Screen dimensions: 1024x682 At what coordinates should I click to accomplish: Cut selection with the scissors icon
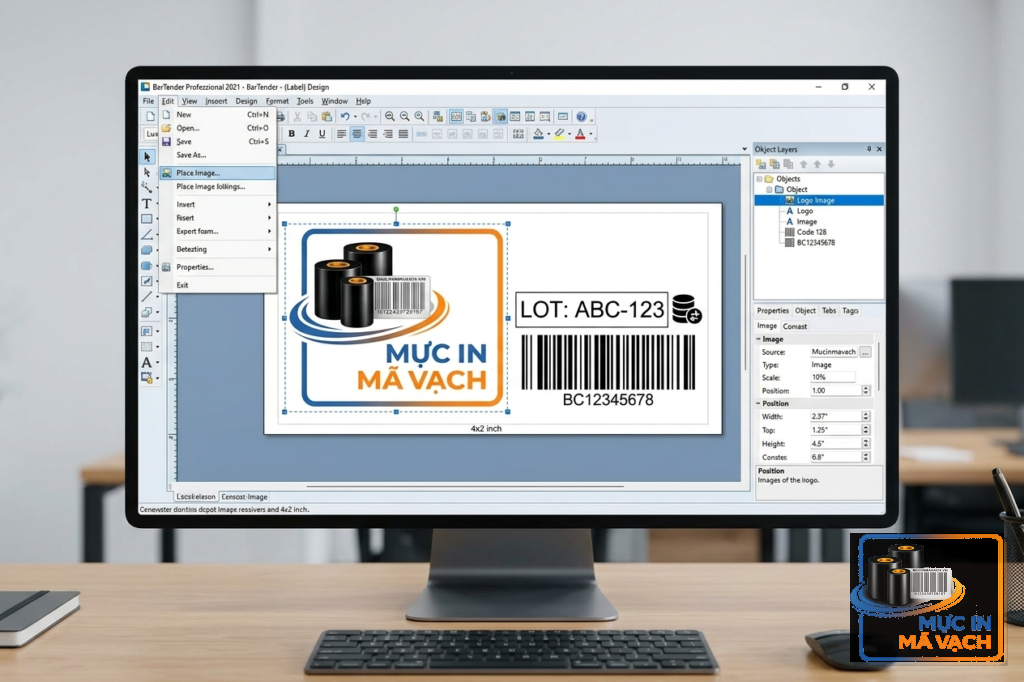(297, 117)
